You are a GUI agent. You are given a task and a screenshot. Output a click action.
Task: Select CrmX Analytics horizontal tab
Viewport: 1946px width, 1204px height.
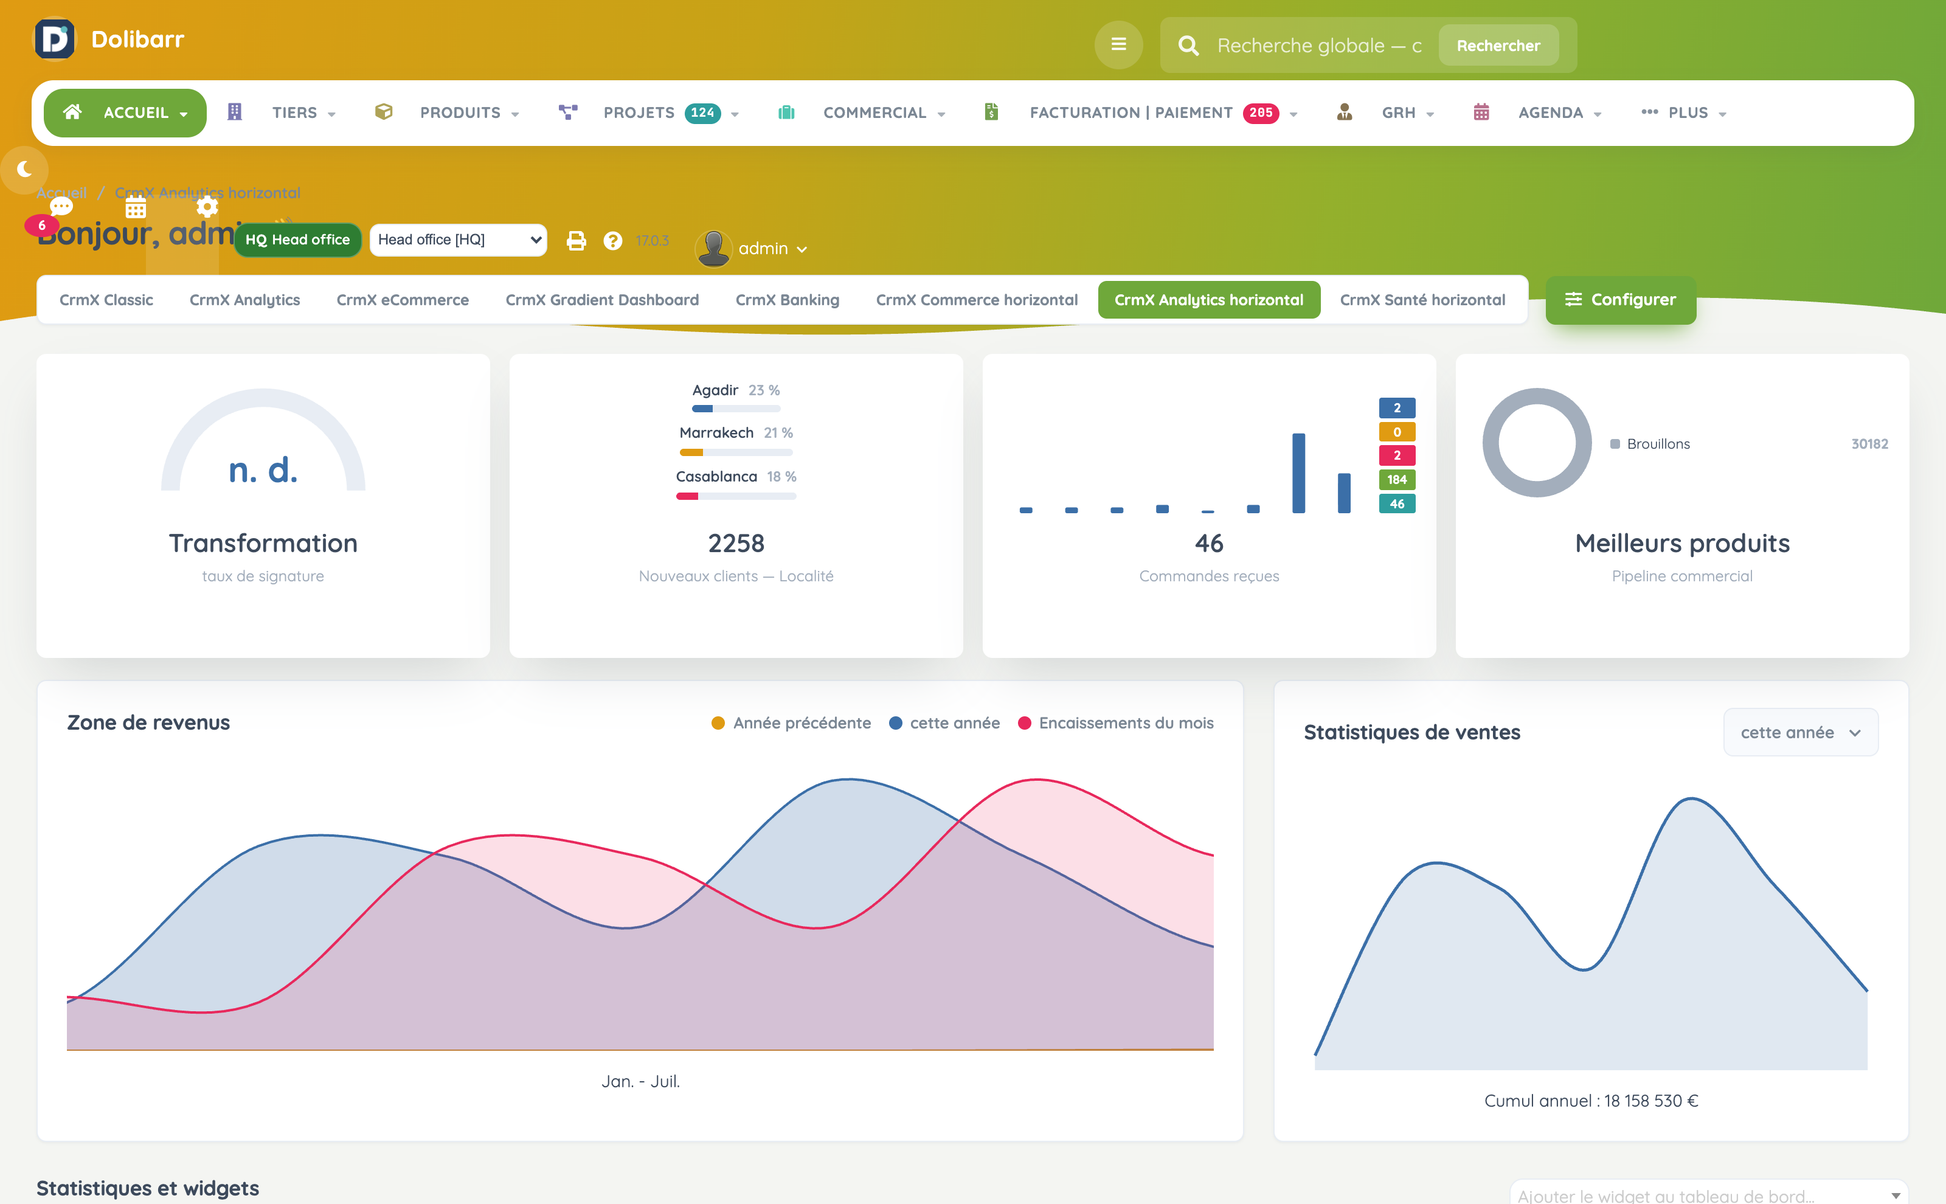click(x=1209, y=300)
